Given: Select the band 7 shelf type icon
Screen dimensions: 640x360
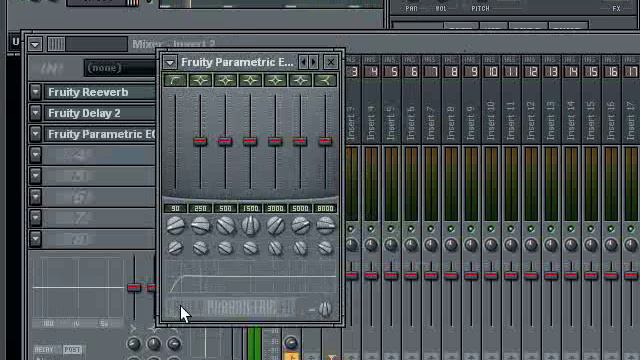Looking at the screenshot, I should tap(325, 80).
